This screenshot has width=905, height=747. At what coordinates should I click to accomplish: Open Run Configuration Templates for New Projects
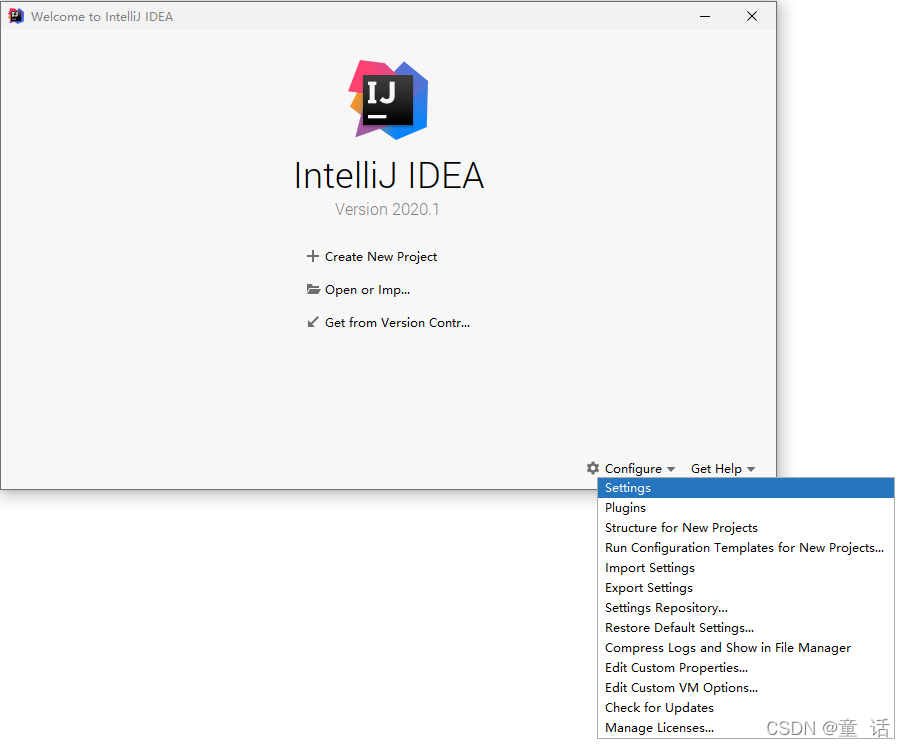coord(746,548)
